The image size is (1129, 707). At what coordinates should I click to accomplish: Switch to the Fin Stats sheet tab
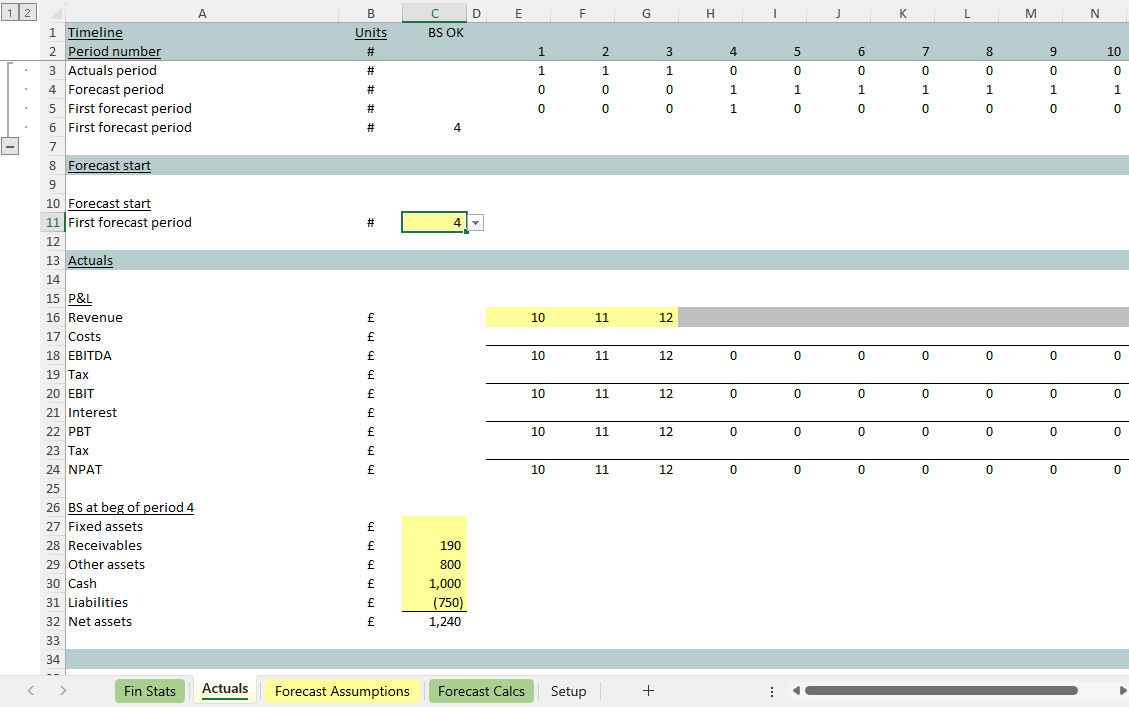[149, 690]
